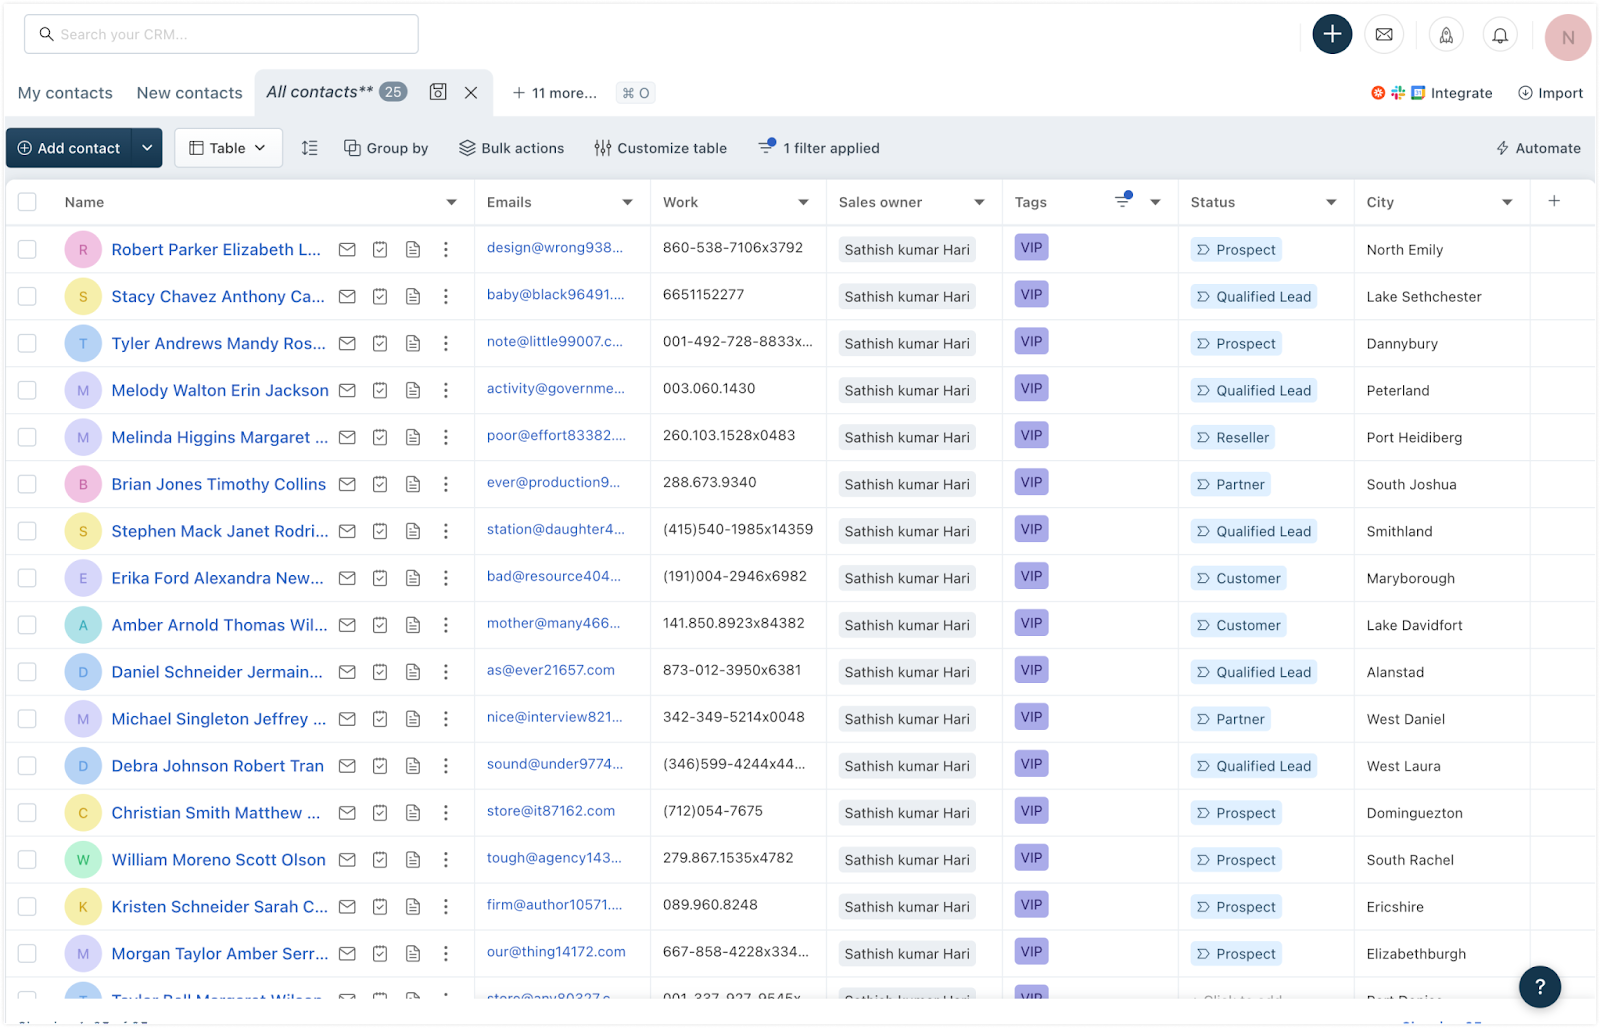The height and width of the screenshot is (1028, 1600).
Task: Save the All contacts view icon
Action: pyautogui.click(x=438, y=92)
